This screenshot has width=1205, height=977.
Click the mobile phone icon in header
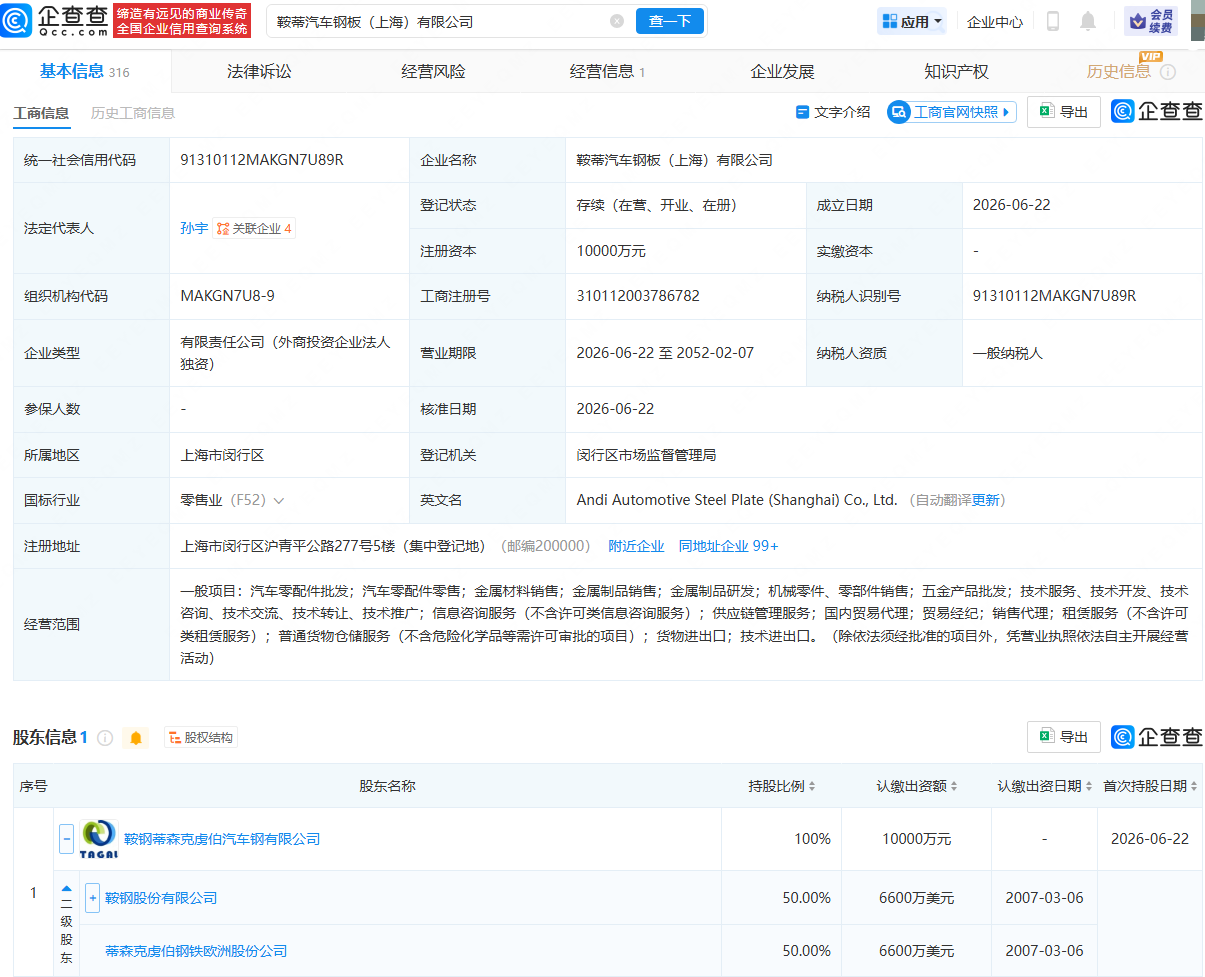[x=1053, y=21]
